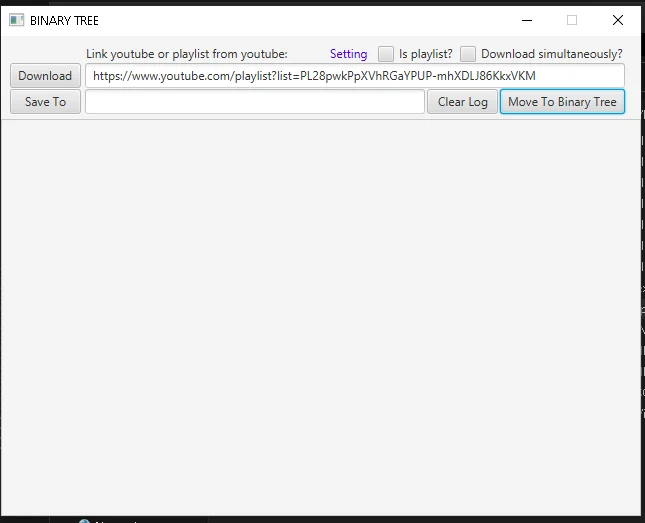Image resolution: width=645 pixels, height=523 pixels.
Task: Click Move To Binary Tree button
Action: tap(562, 102)
